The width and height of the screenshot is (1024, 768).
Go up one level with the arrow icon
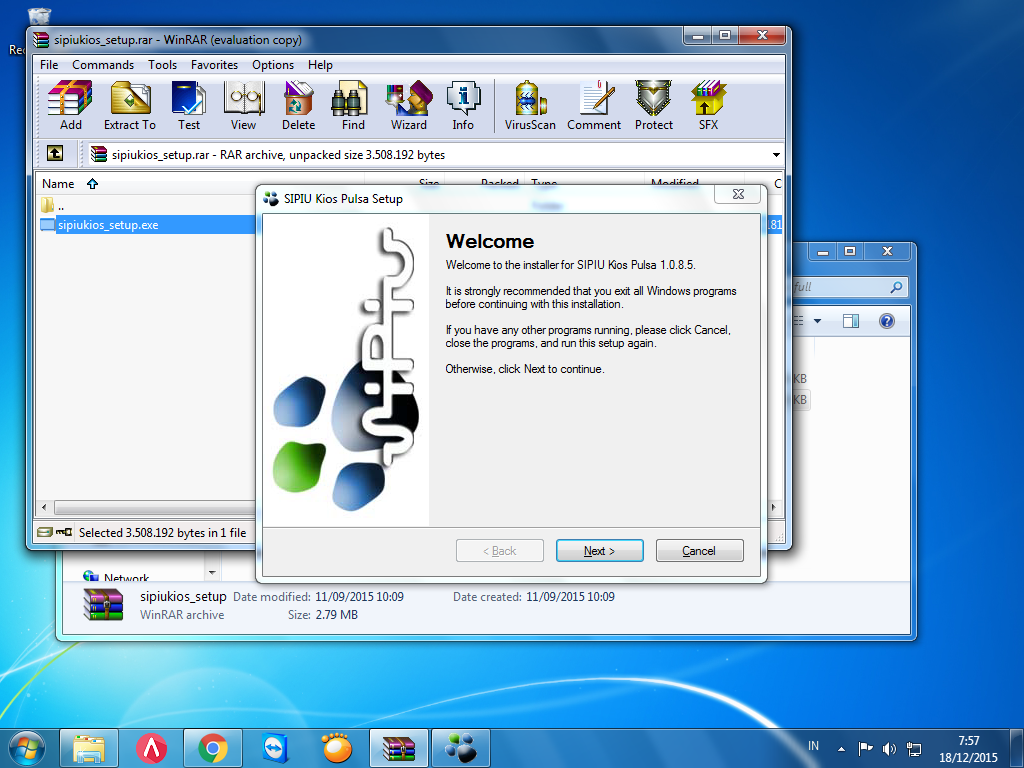(x=55, y=153)
